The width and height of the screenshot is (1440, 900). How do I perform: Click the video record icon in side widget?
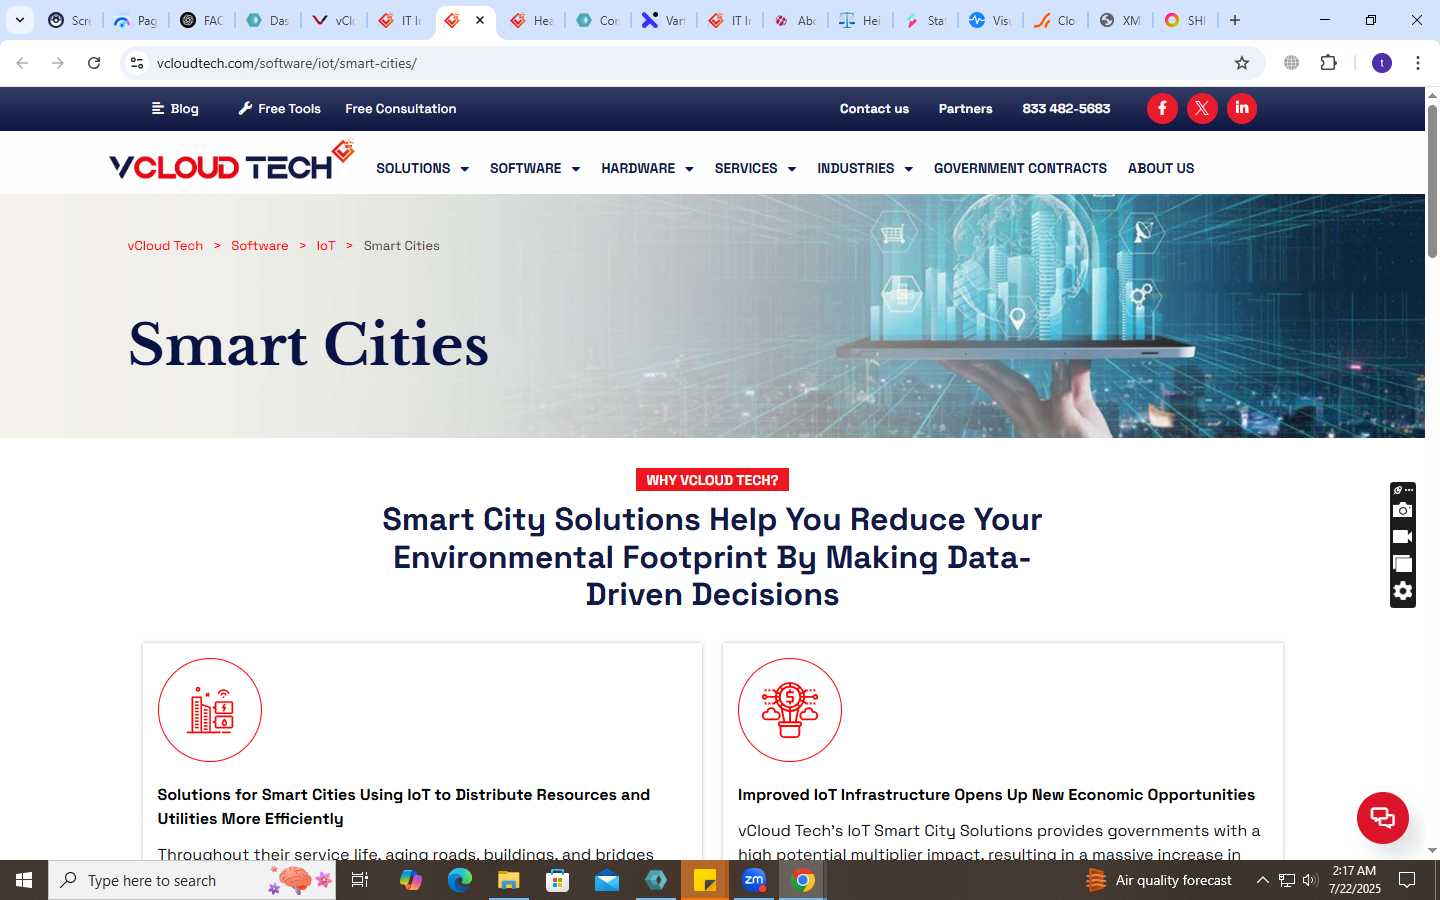click(x=1403, y=537)
